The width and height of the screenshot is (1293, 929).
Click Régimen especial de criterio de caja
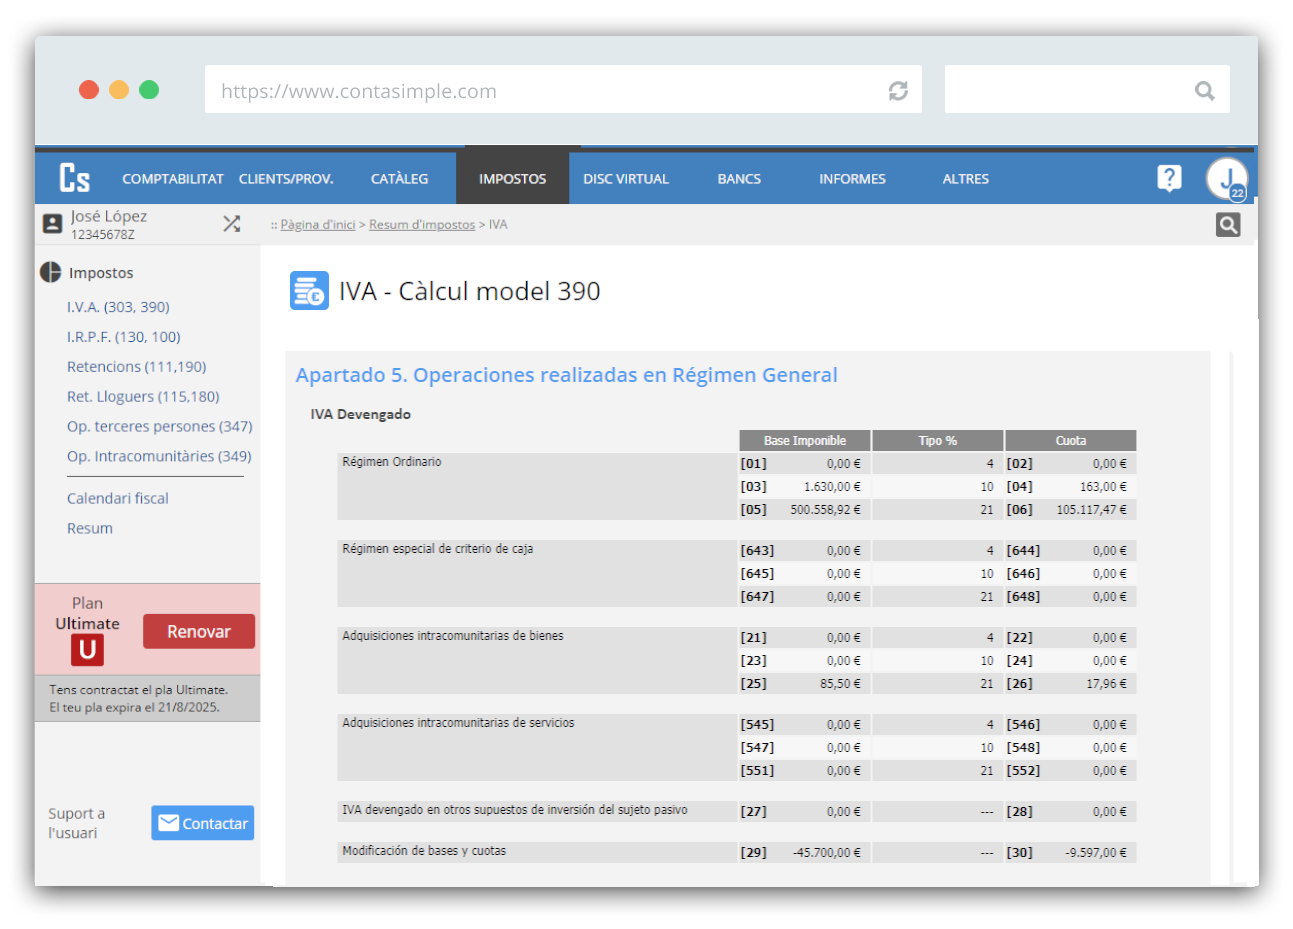[437, 549]
